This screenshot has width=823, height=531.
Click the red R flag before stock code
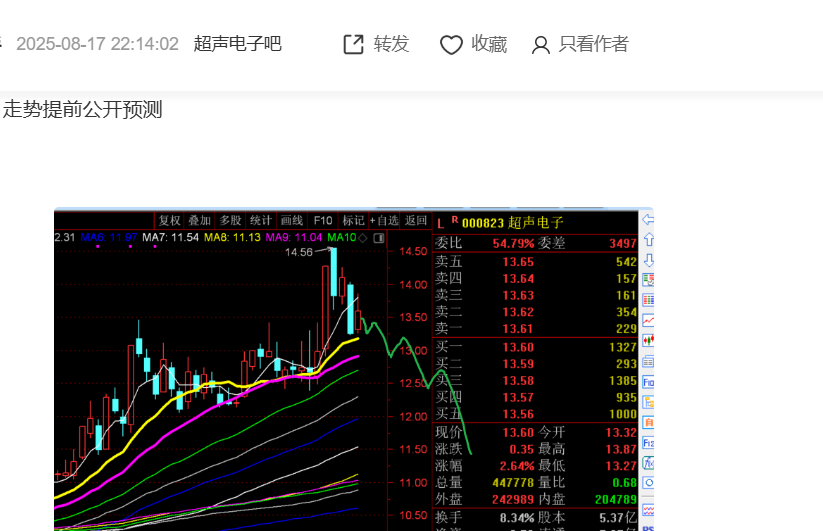tap(455, 220)
